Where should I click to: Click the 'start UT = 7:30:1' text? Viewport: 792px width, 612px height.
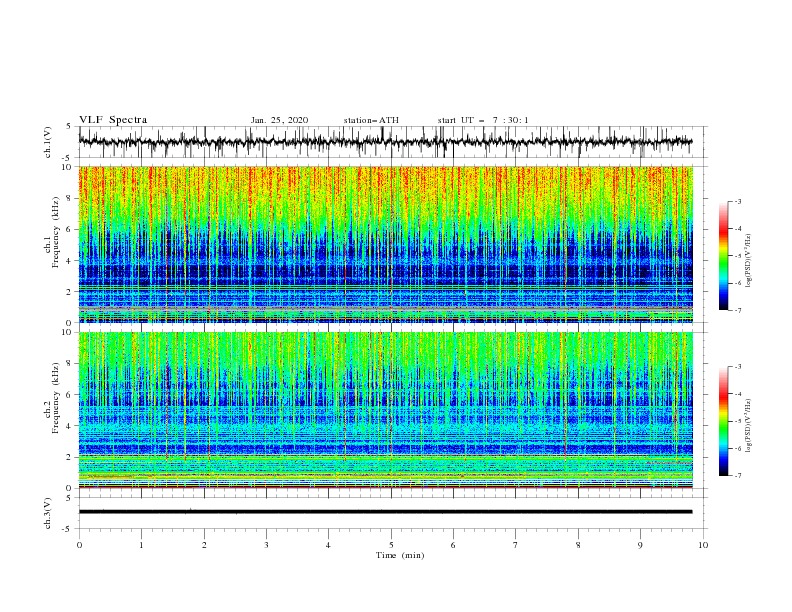pos(483,120)
